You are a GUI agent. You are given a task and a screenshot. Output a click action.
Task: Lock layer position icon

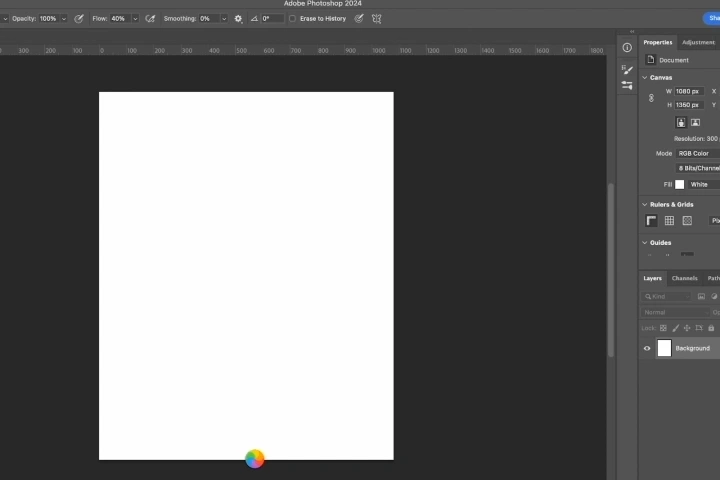(x=687, y=328)
